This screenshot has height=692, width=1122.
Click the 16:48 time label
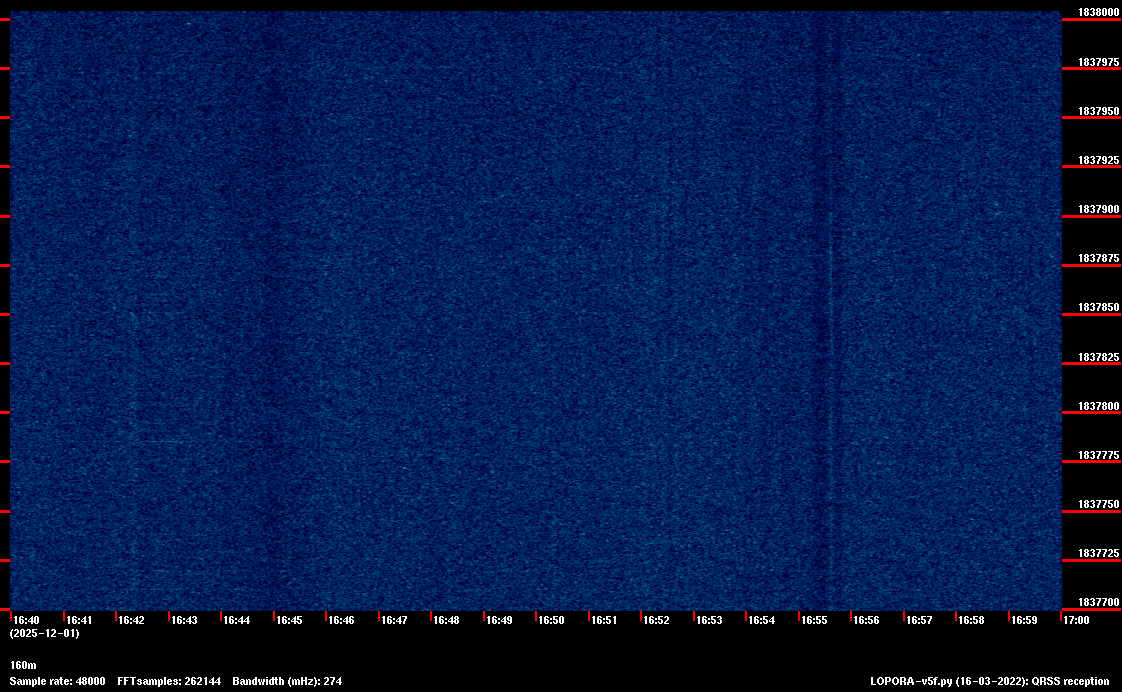coord(447,620)
